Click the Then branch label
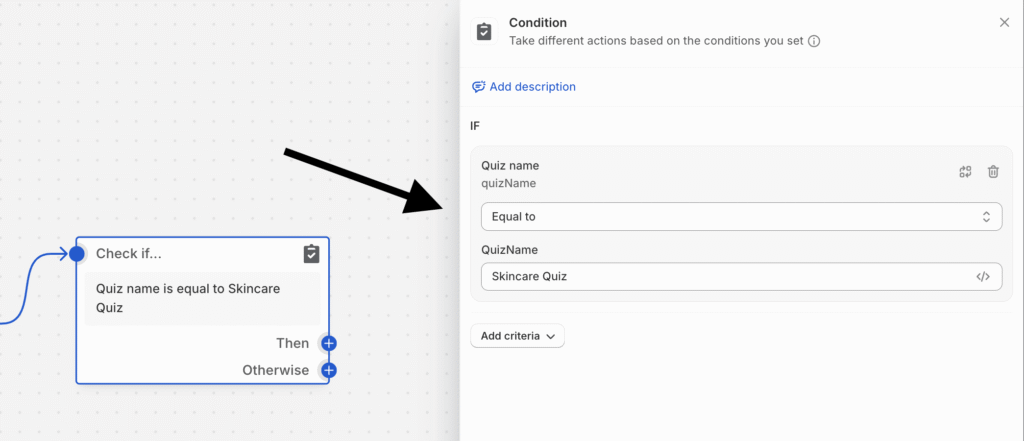 tap(293, 343)
